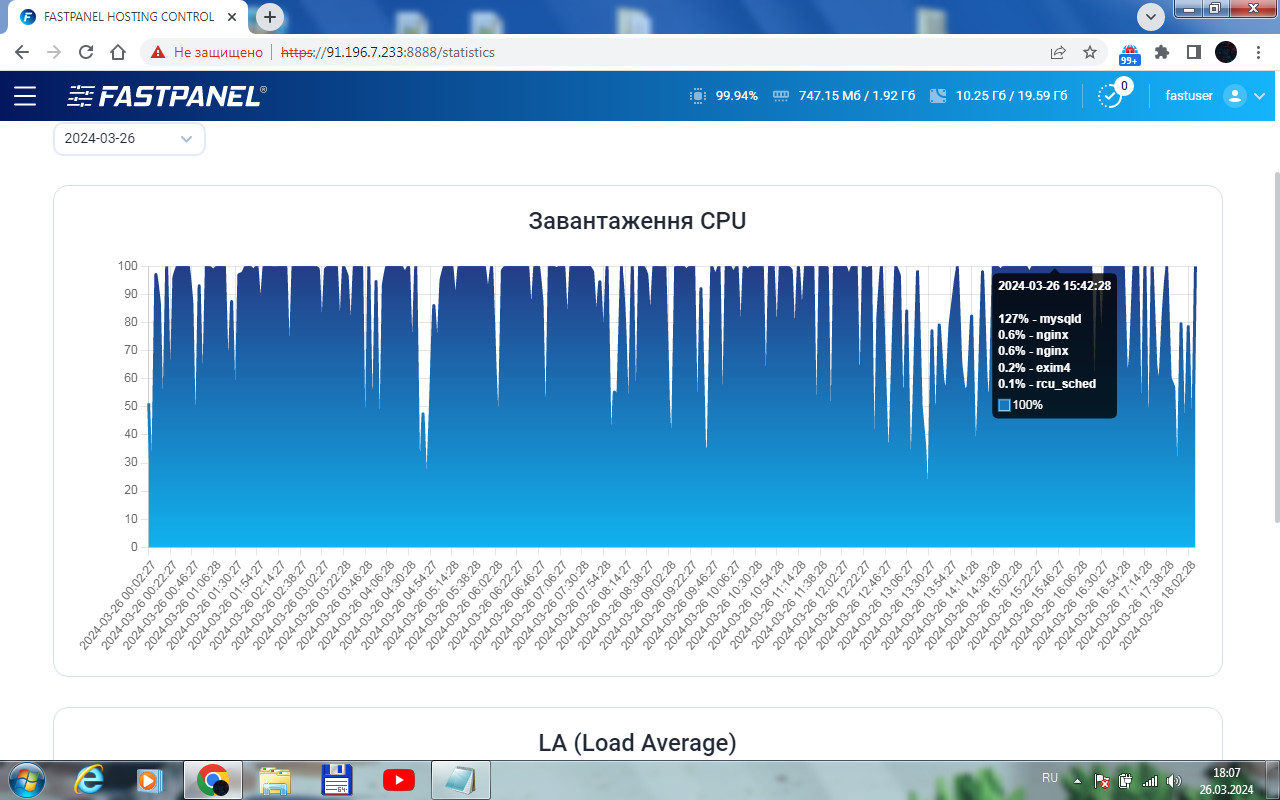Expand the 2024-03-26 date dropdown
This screenshot has height=800, width=1280.
tap(129, 139)
